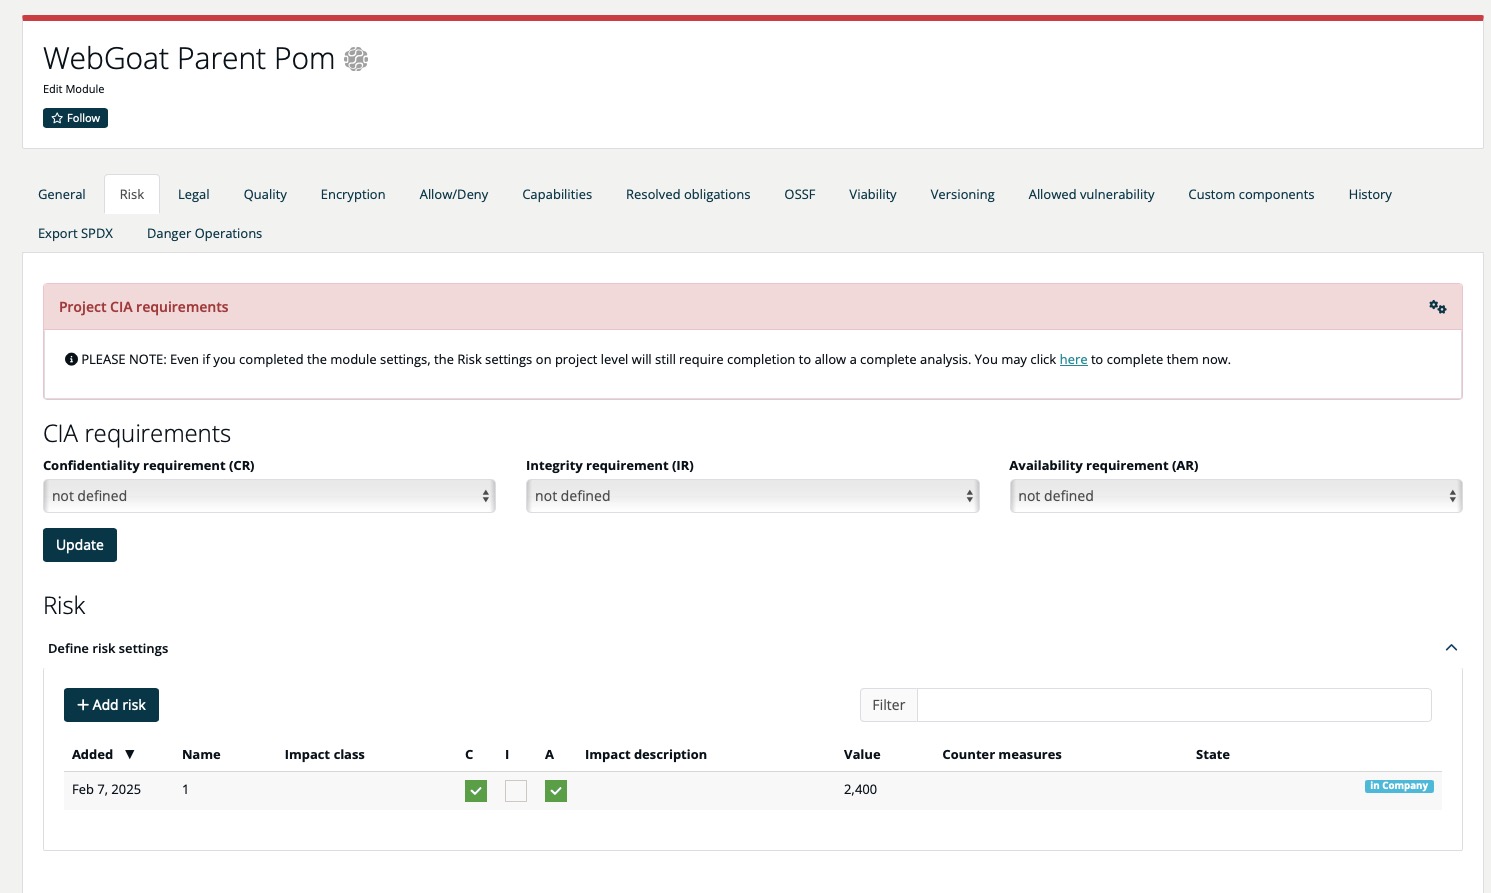
Task: Open the Allowed vulnerability tab
Action: [x=1092, y=194]
